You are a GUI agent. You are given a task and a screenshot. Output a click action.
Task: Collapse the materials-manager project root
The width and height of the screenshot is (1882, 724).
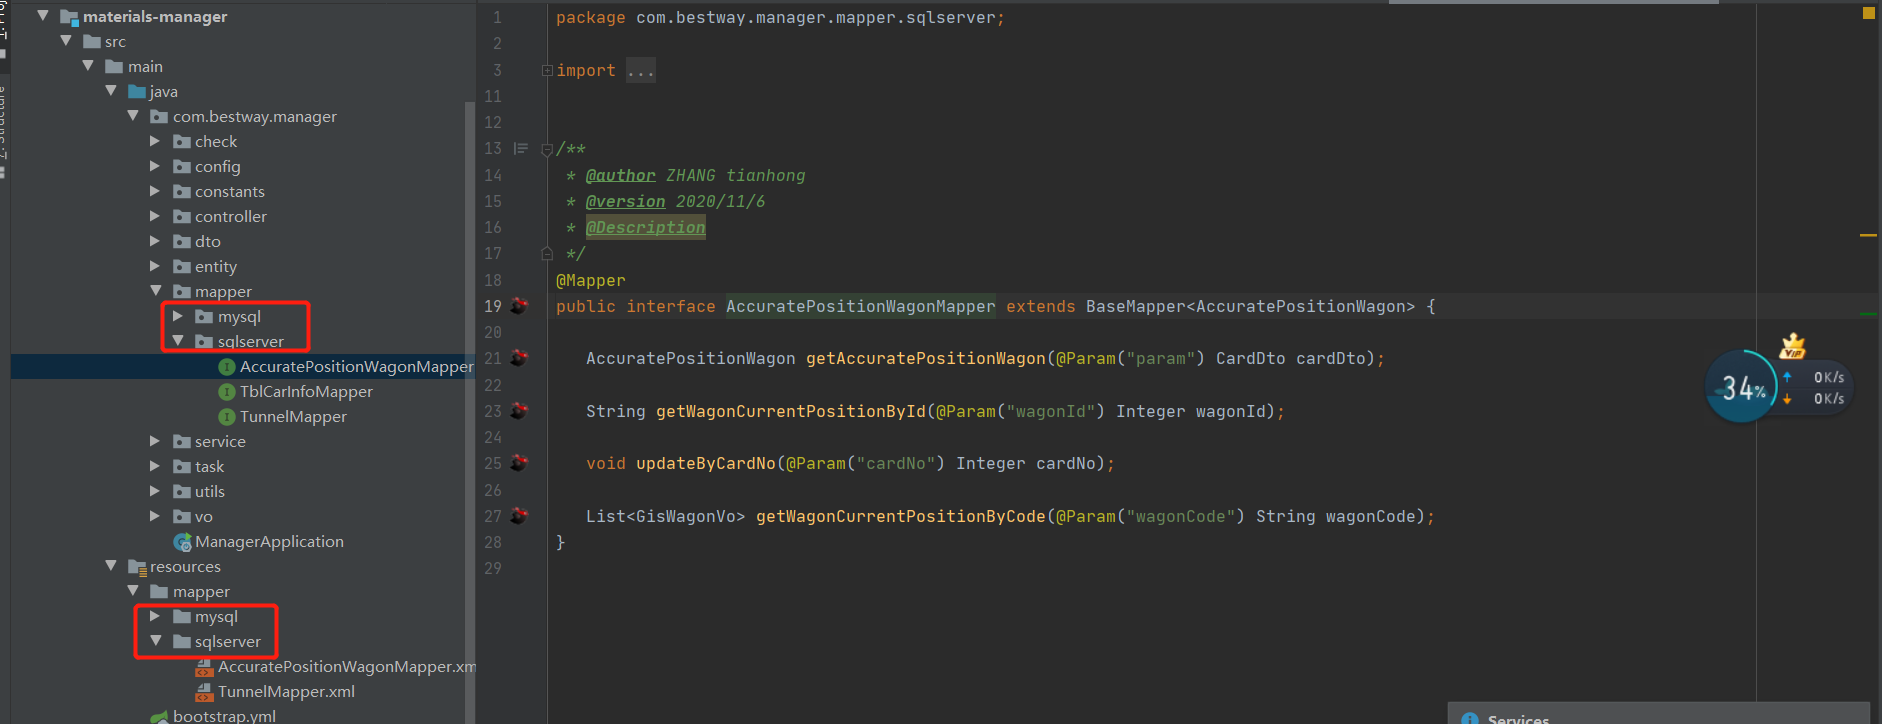point(43,16)
